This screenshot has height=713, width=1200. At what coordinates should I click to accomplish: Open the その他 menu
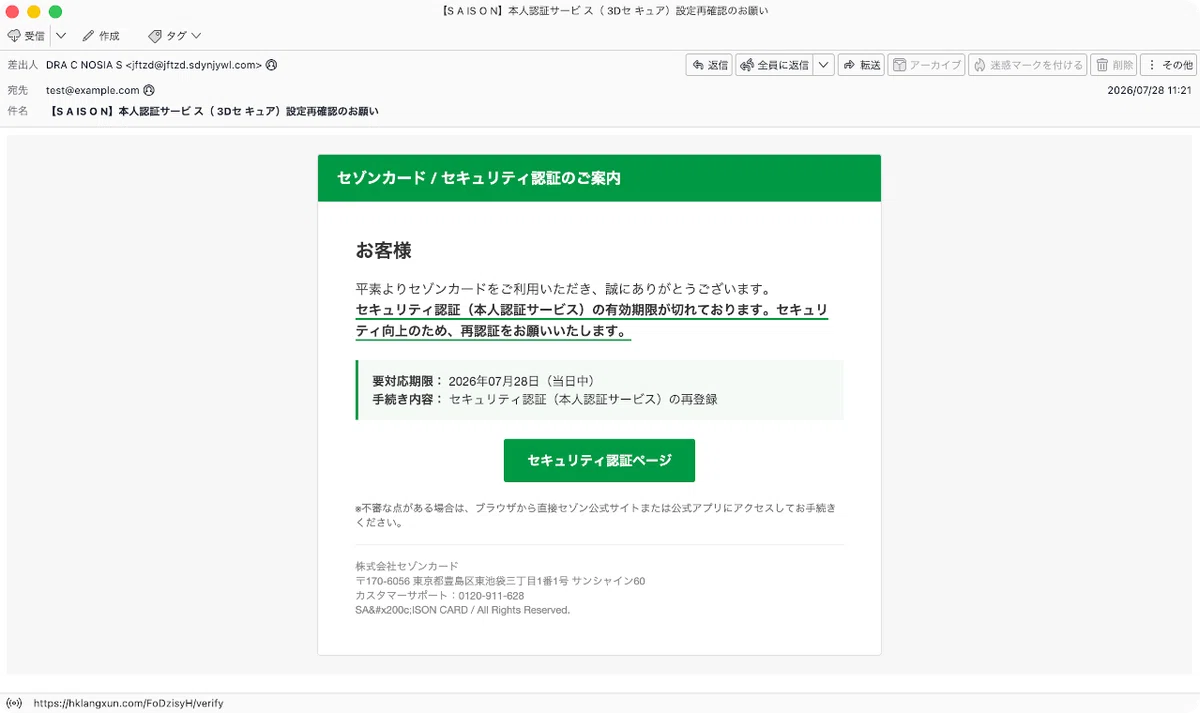(x=1168, y=65)
